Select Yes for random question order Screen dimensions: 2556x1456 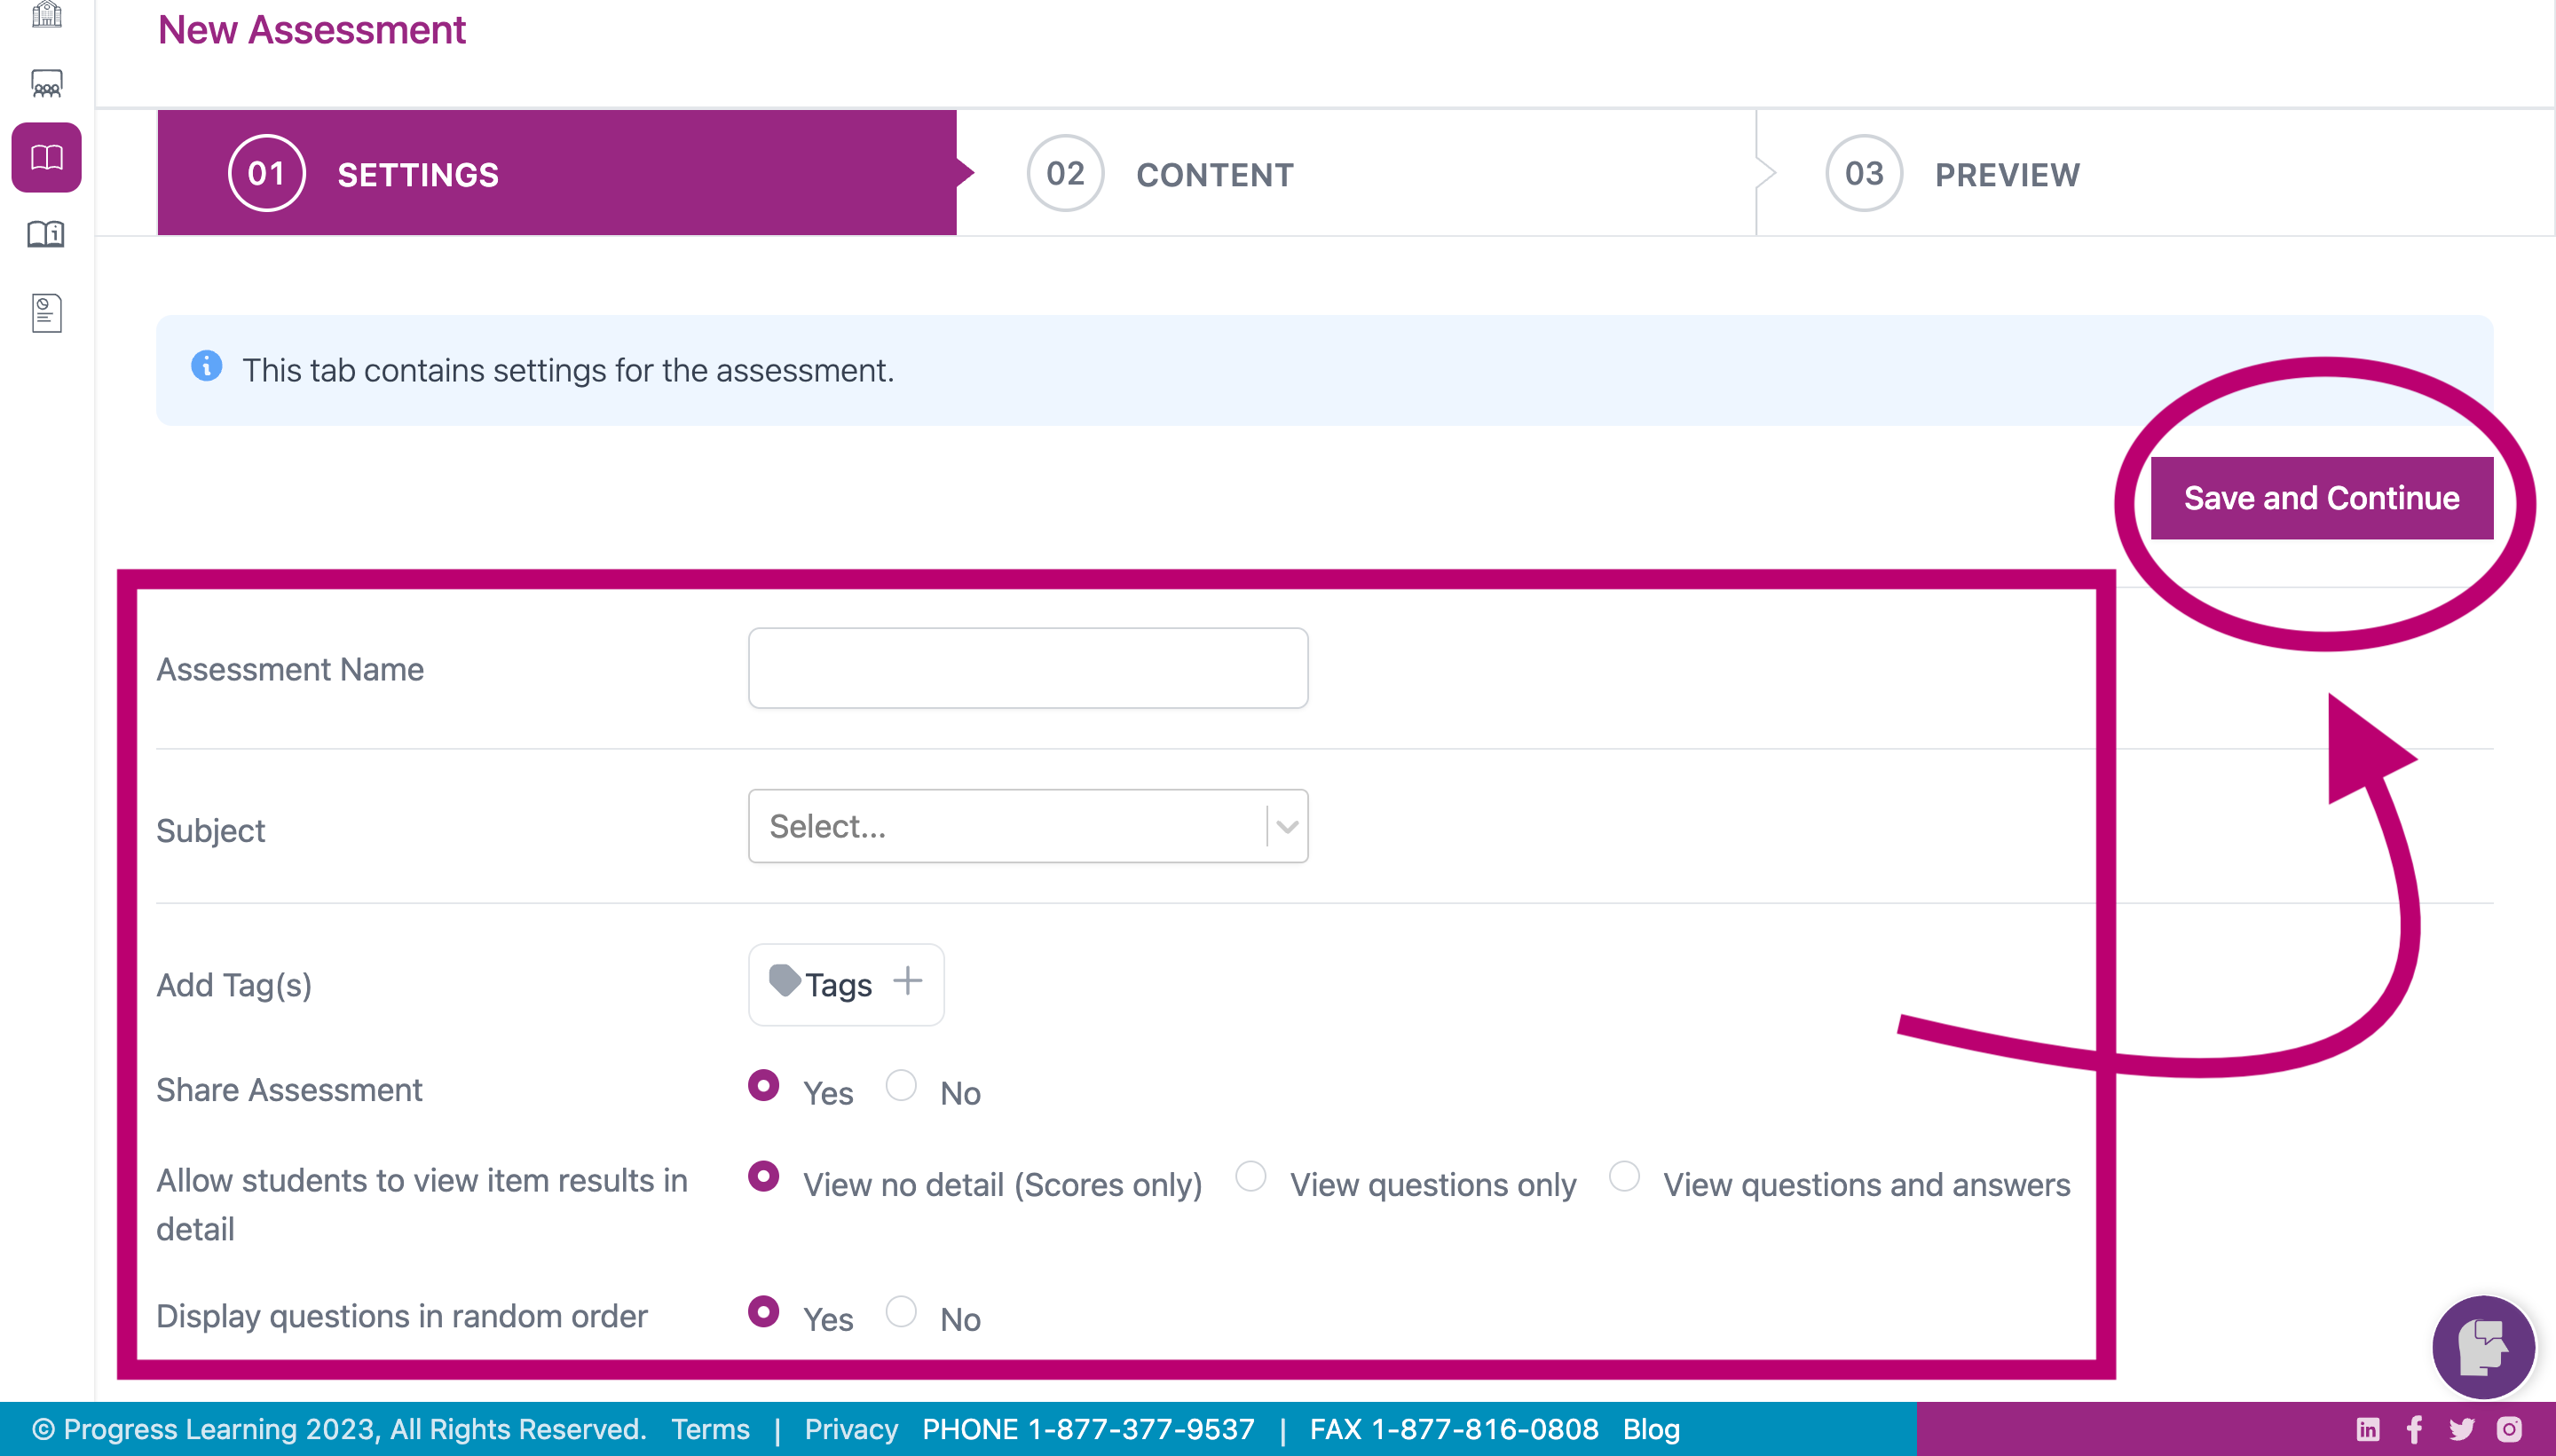tap(764, 1312)
